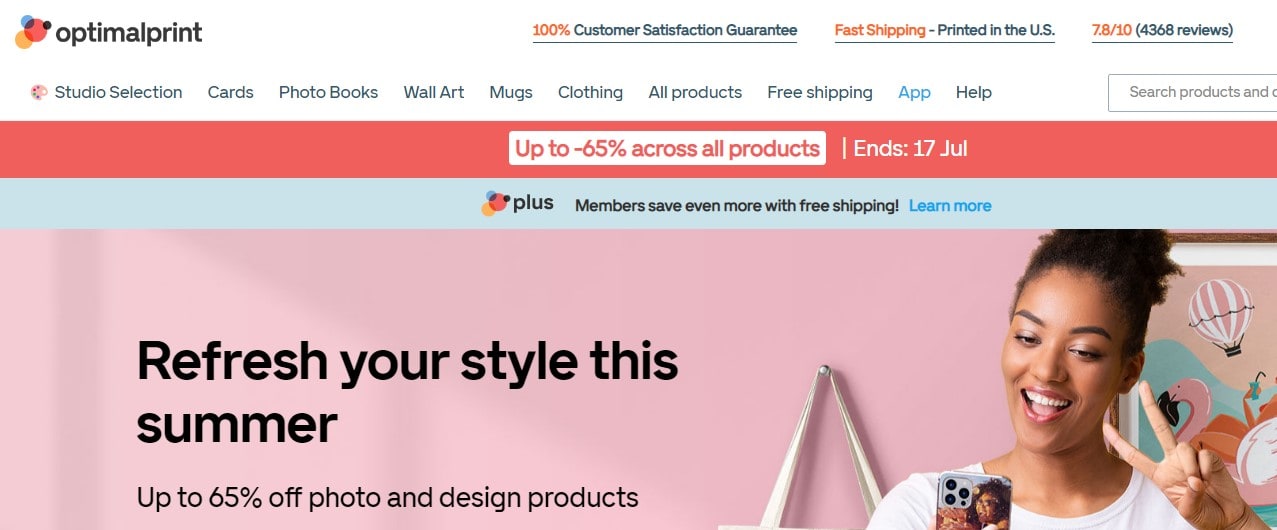Screen dimensions: 1277x530
Task: Open the Free shipping page
Action: 819,93
